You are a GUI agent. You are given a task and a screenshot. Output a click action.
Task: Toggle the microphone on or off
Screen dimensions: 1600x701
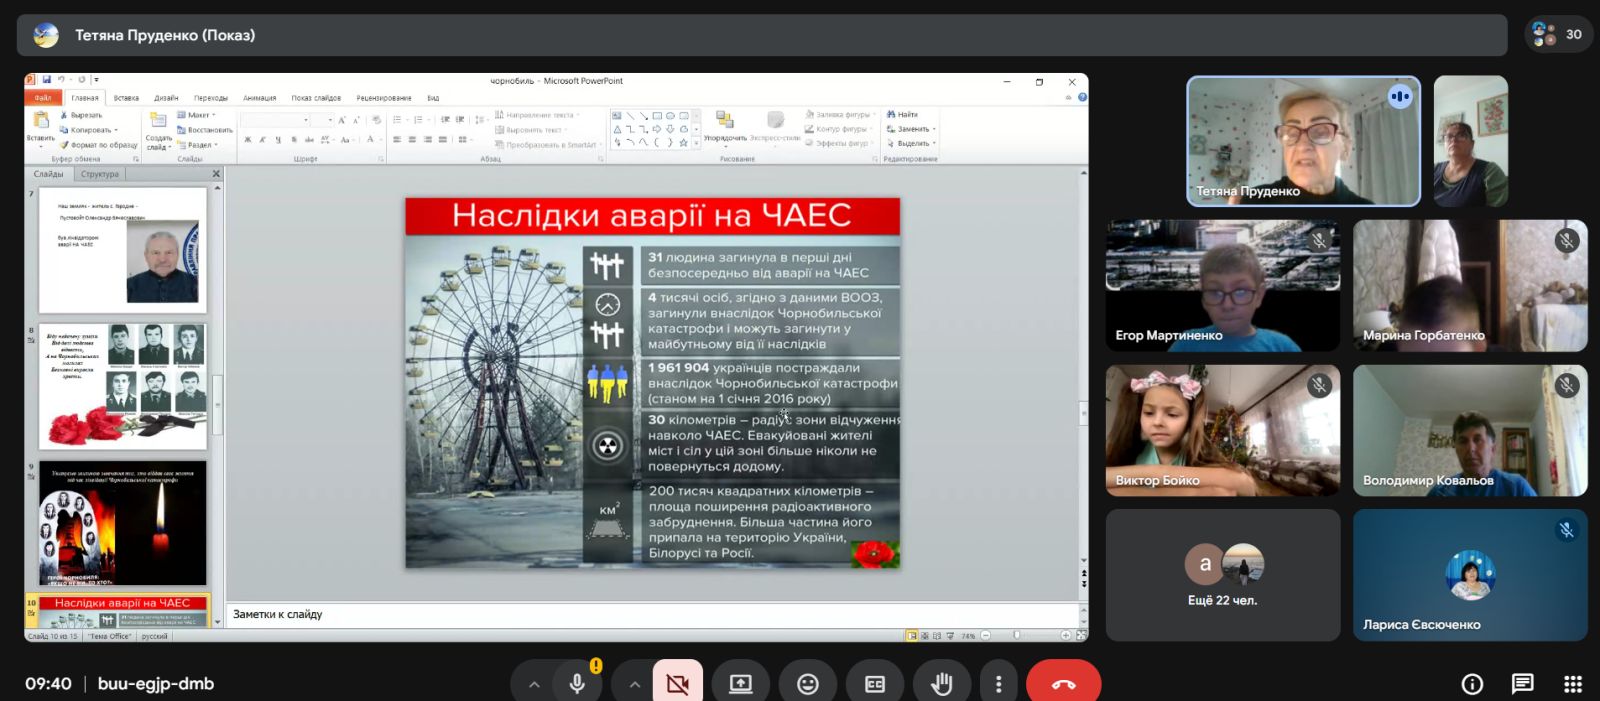click(577, 684)
